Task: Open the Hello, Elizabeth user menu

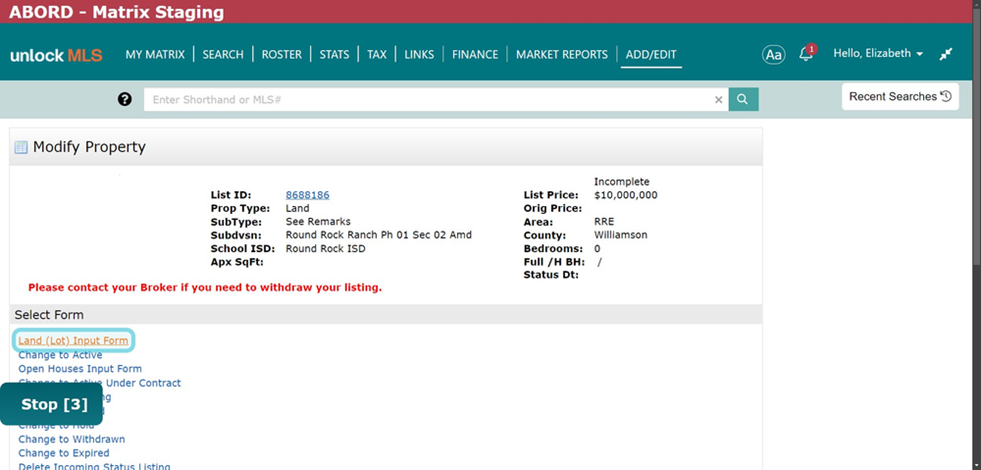Action: (878, 54)
